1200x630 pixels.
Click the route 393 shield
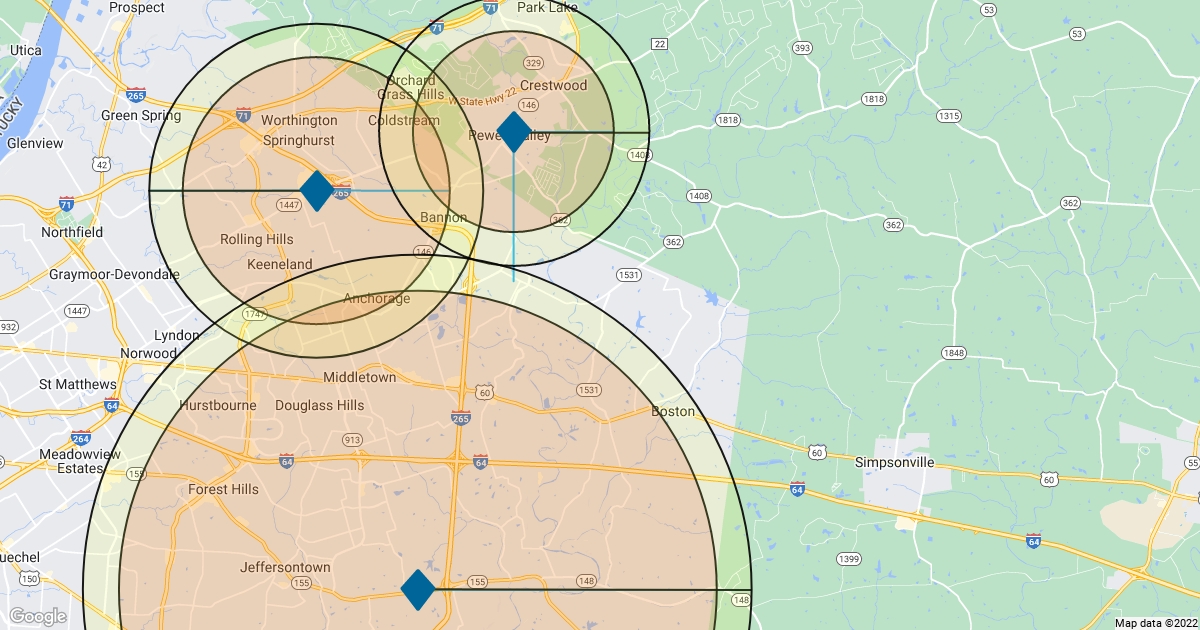click(x=801, y=48)
